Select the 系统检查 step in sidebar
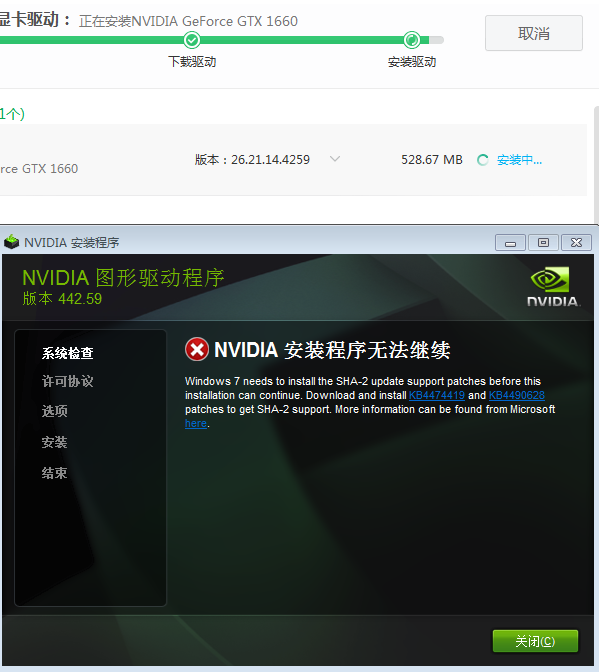 (67, 353)
